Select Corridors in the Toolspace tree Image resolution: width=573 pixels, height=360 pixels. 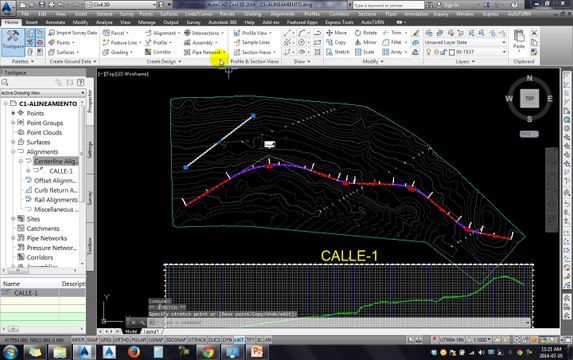click(39, 257)
